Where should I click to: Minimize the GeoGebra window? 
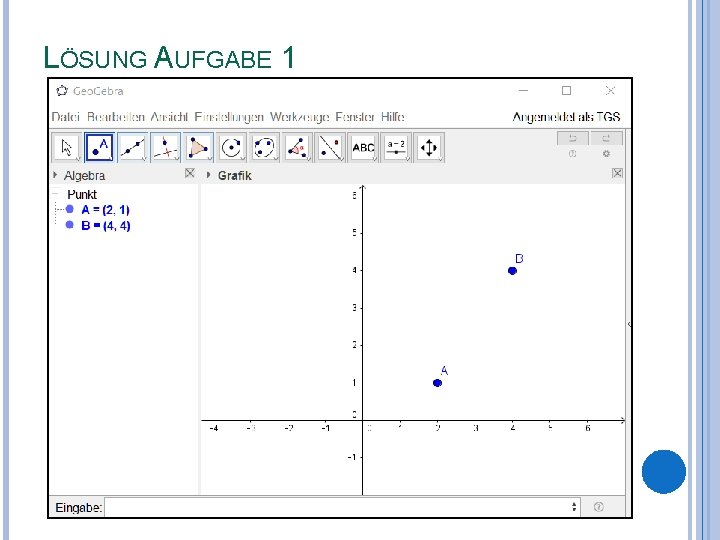523,90
